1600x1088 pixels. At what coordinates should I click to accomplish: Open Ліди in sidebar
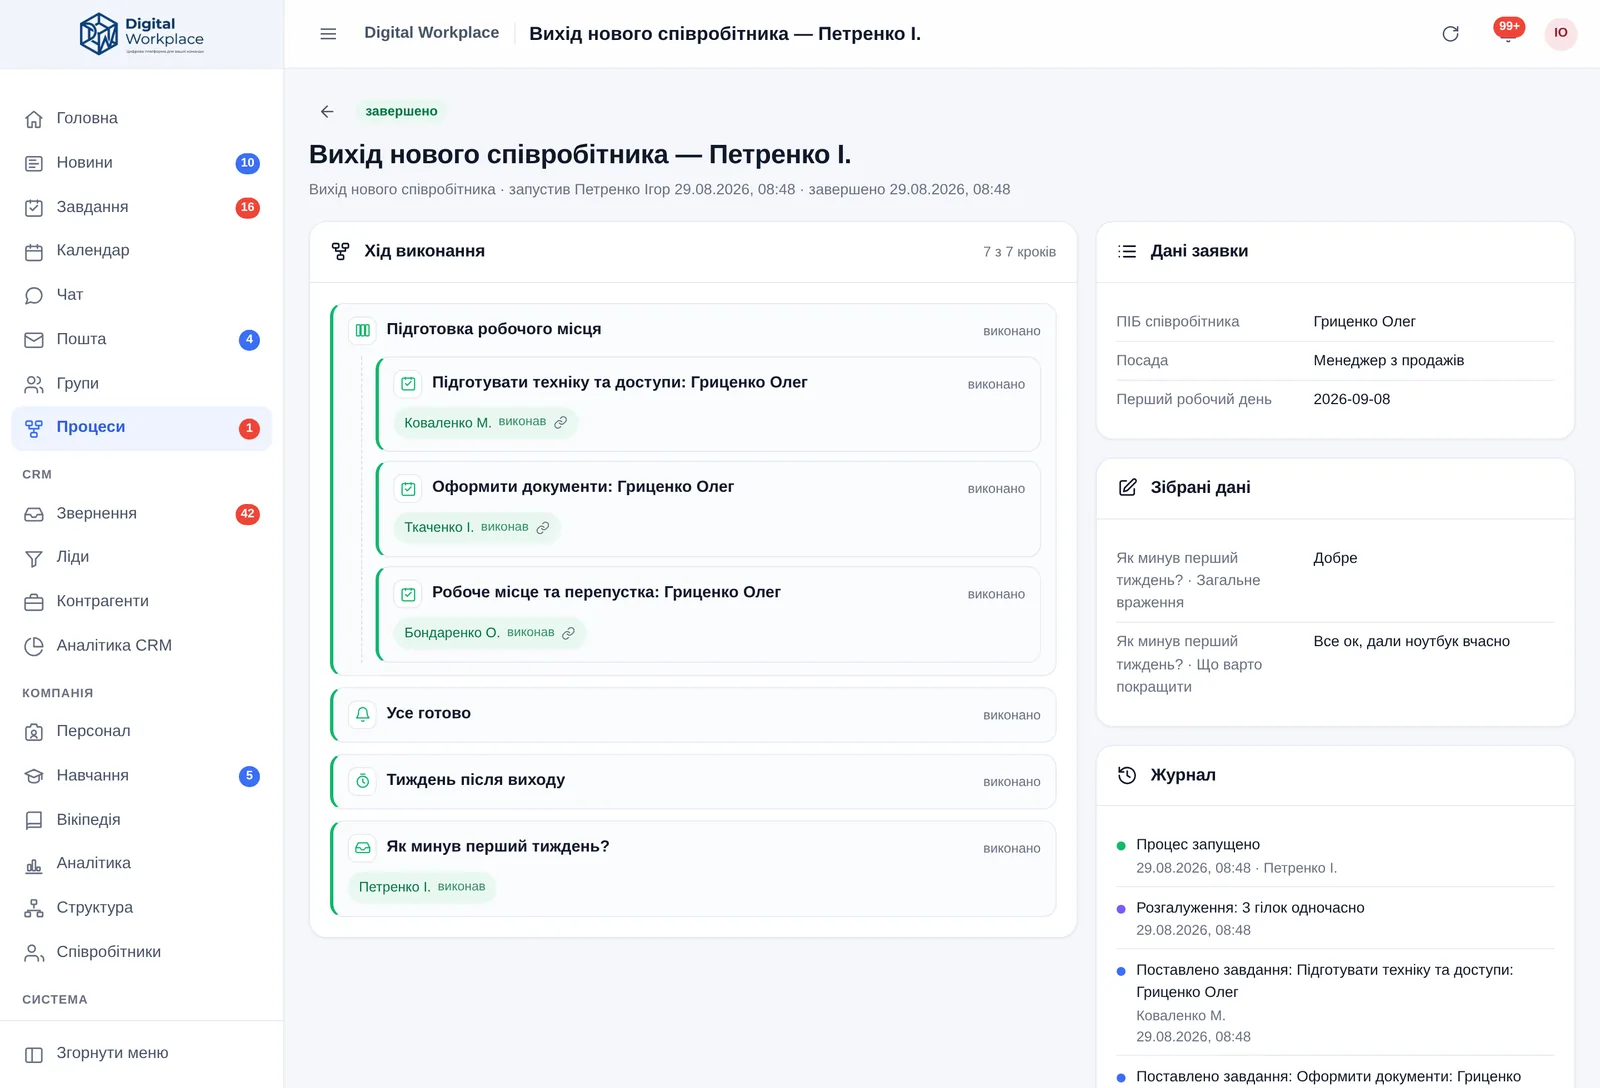tap(141, 557)
